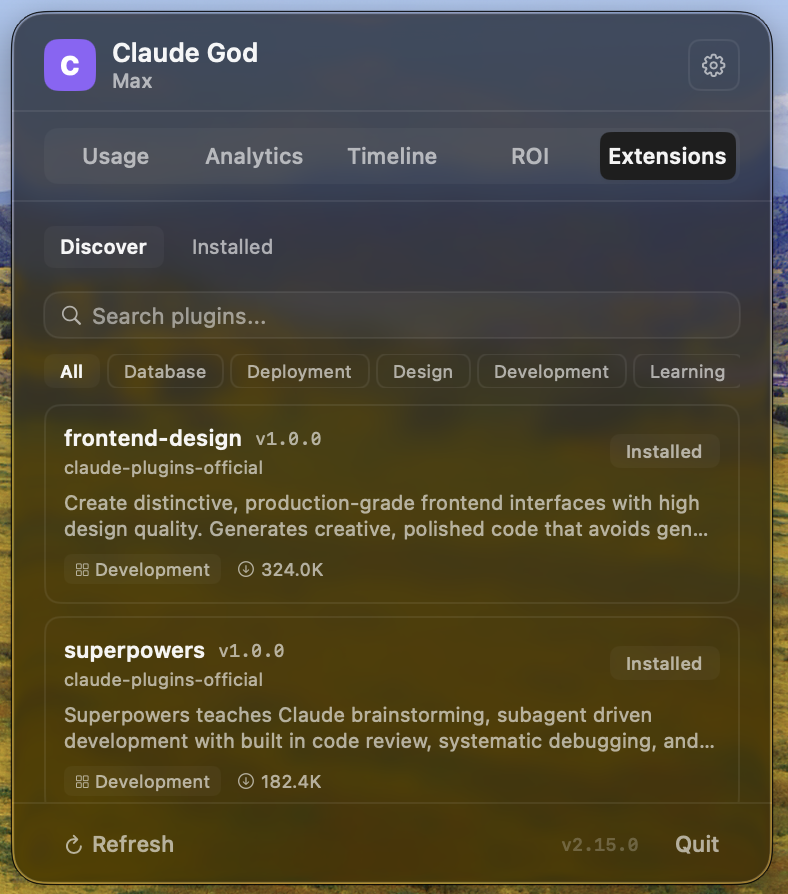Click the search magnifier icon
The width and height of the screenshot is (788, 894).
70,315
